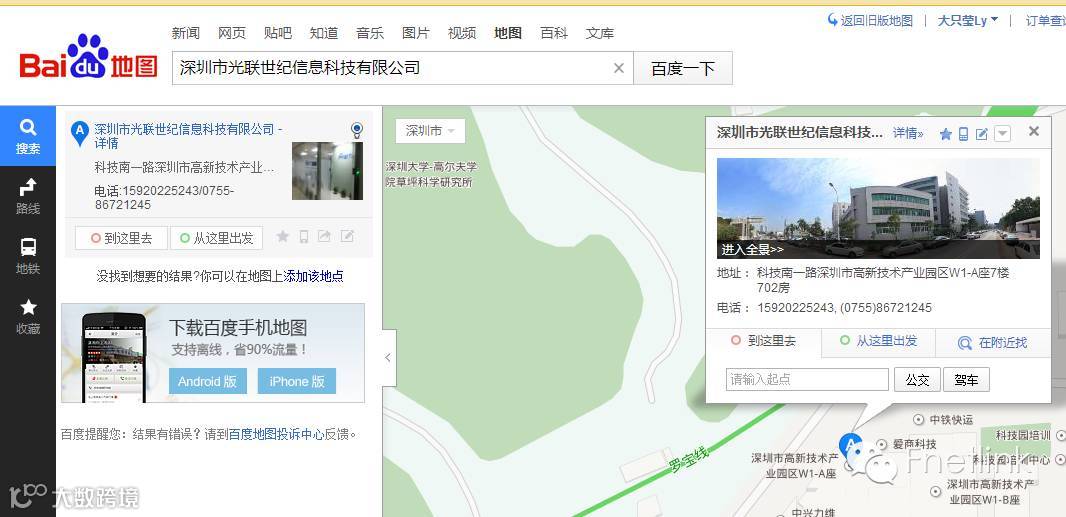Click the phone mockup in download banner
This screenshot has height=517, width=1066.
pos(114,358)
